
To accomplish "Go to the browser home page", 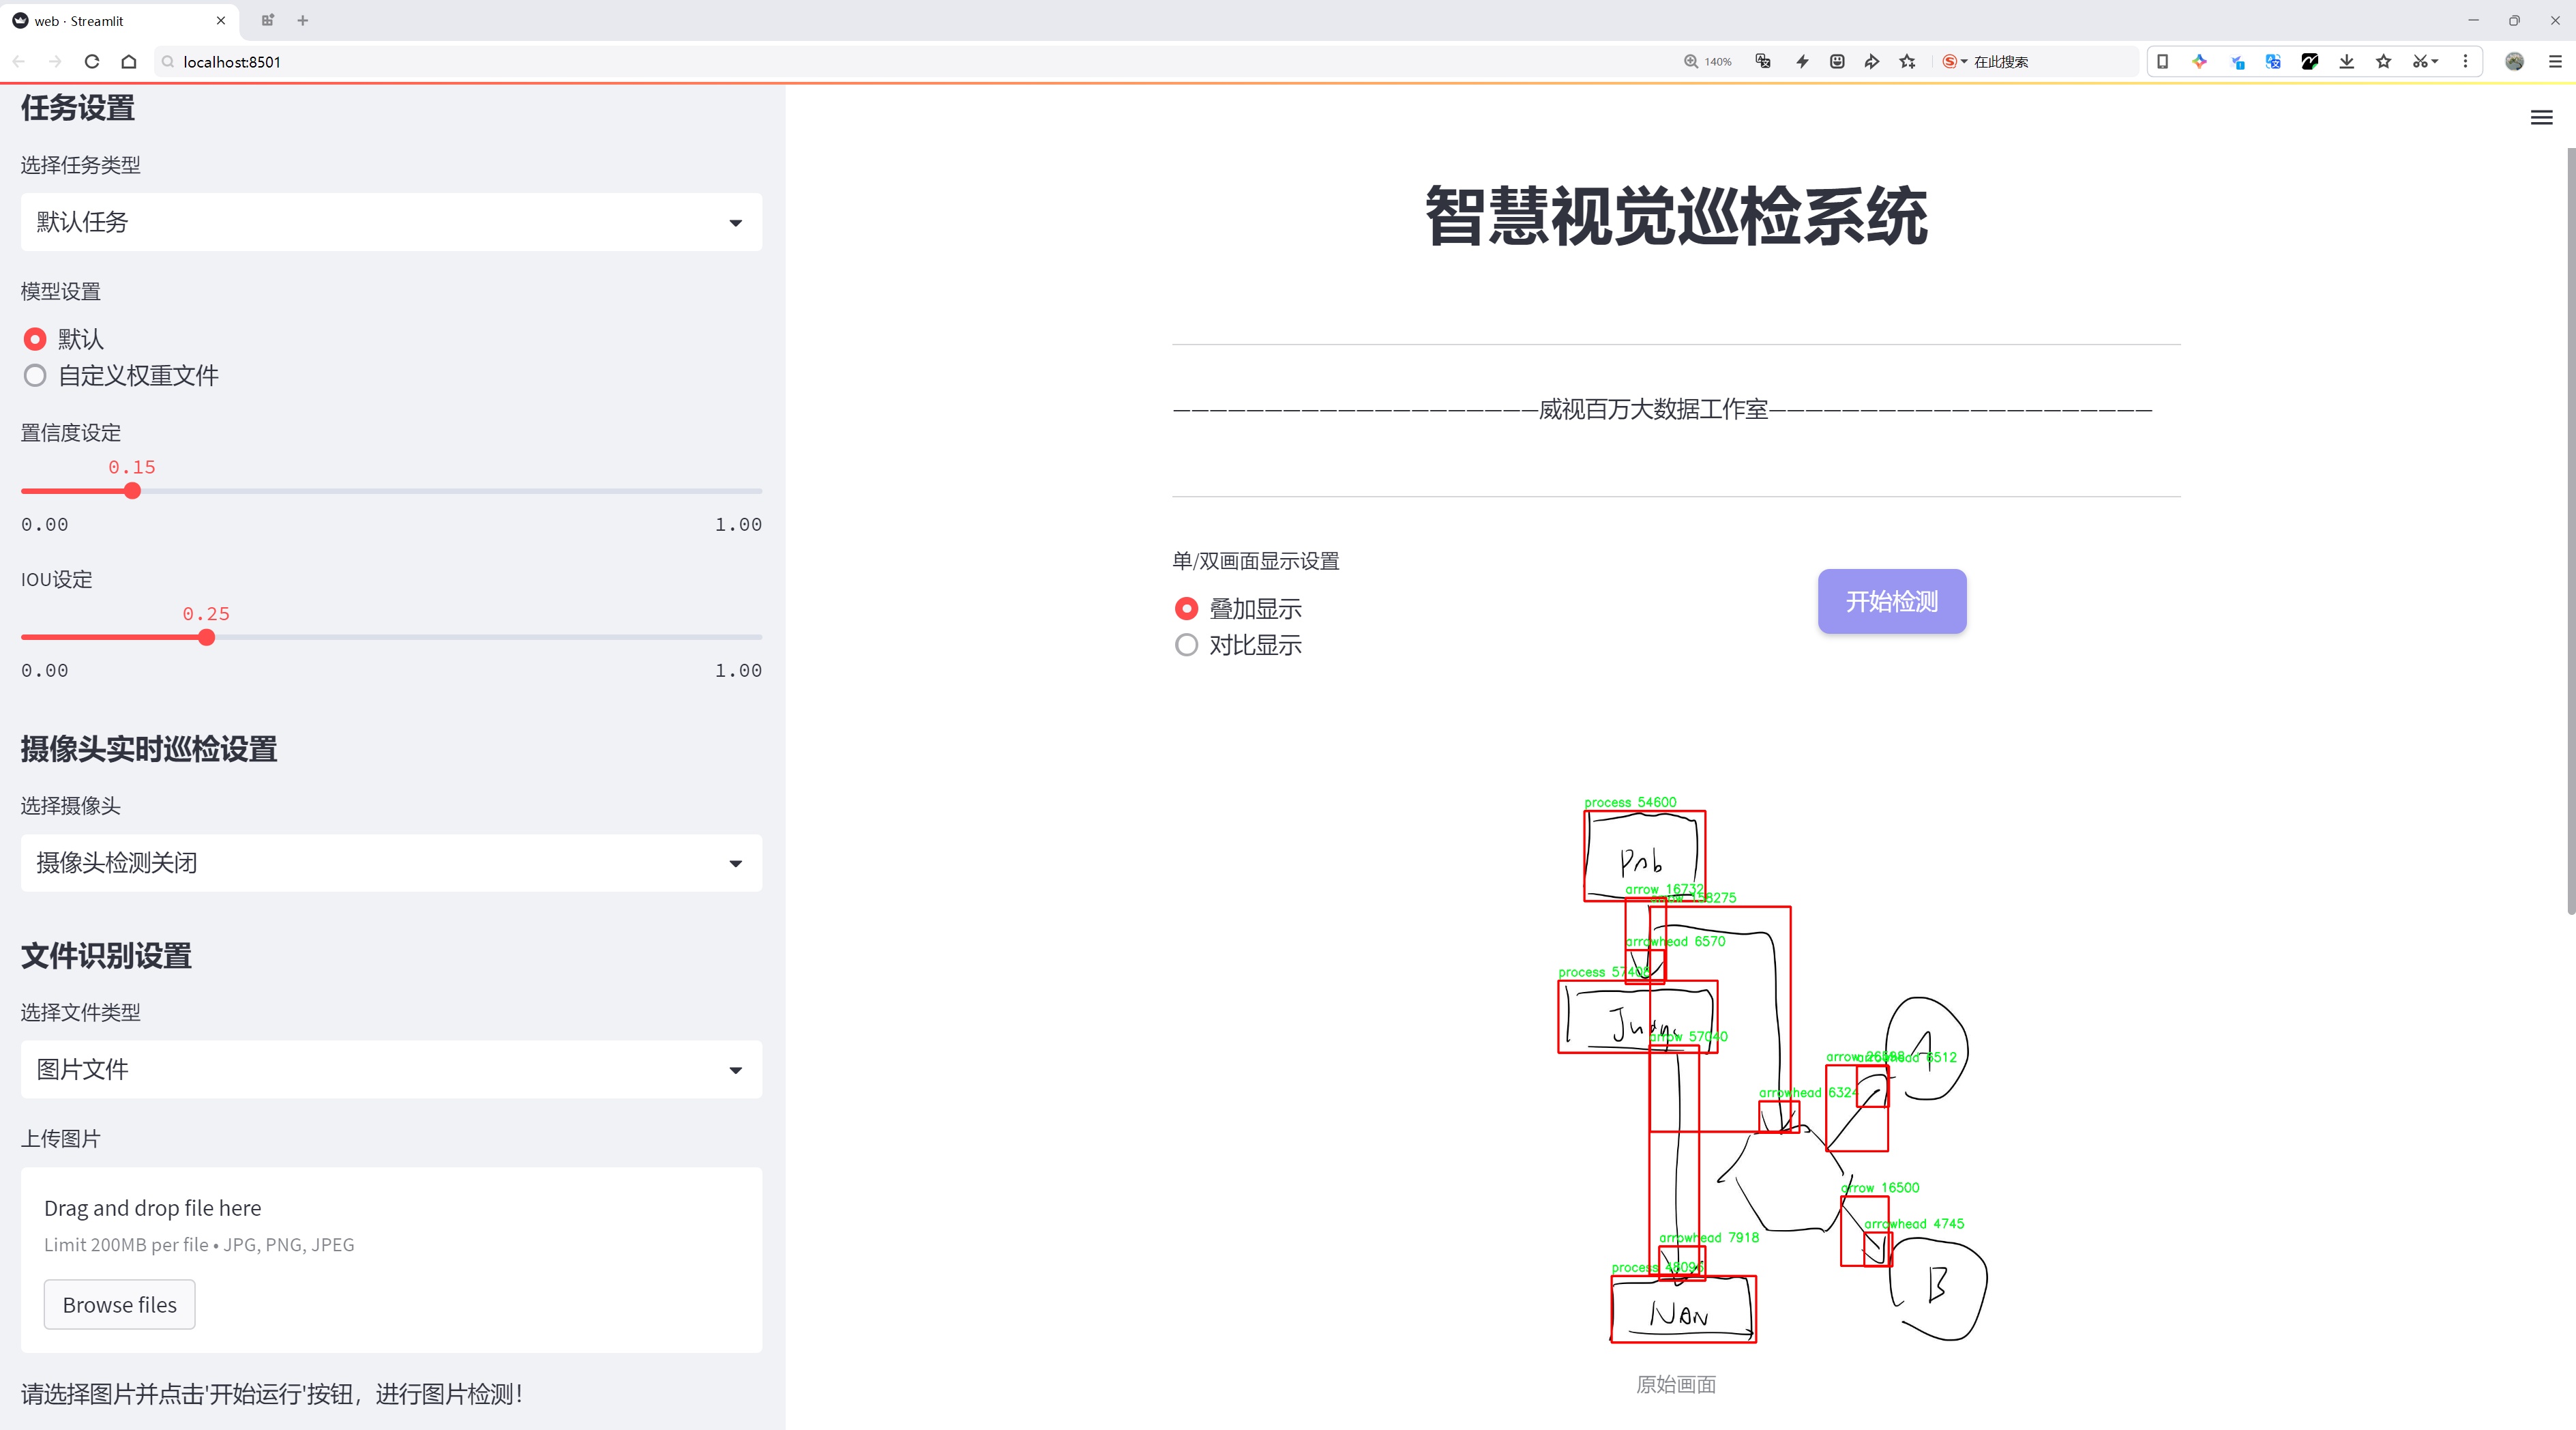I will tap(129, 61).
